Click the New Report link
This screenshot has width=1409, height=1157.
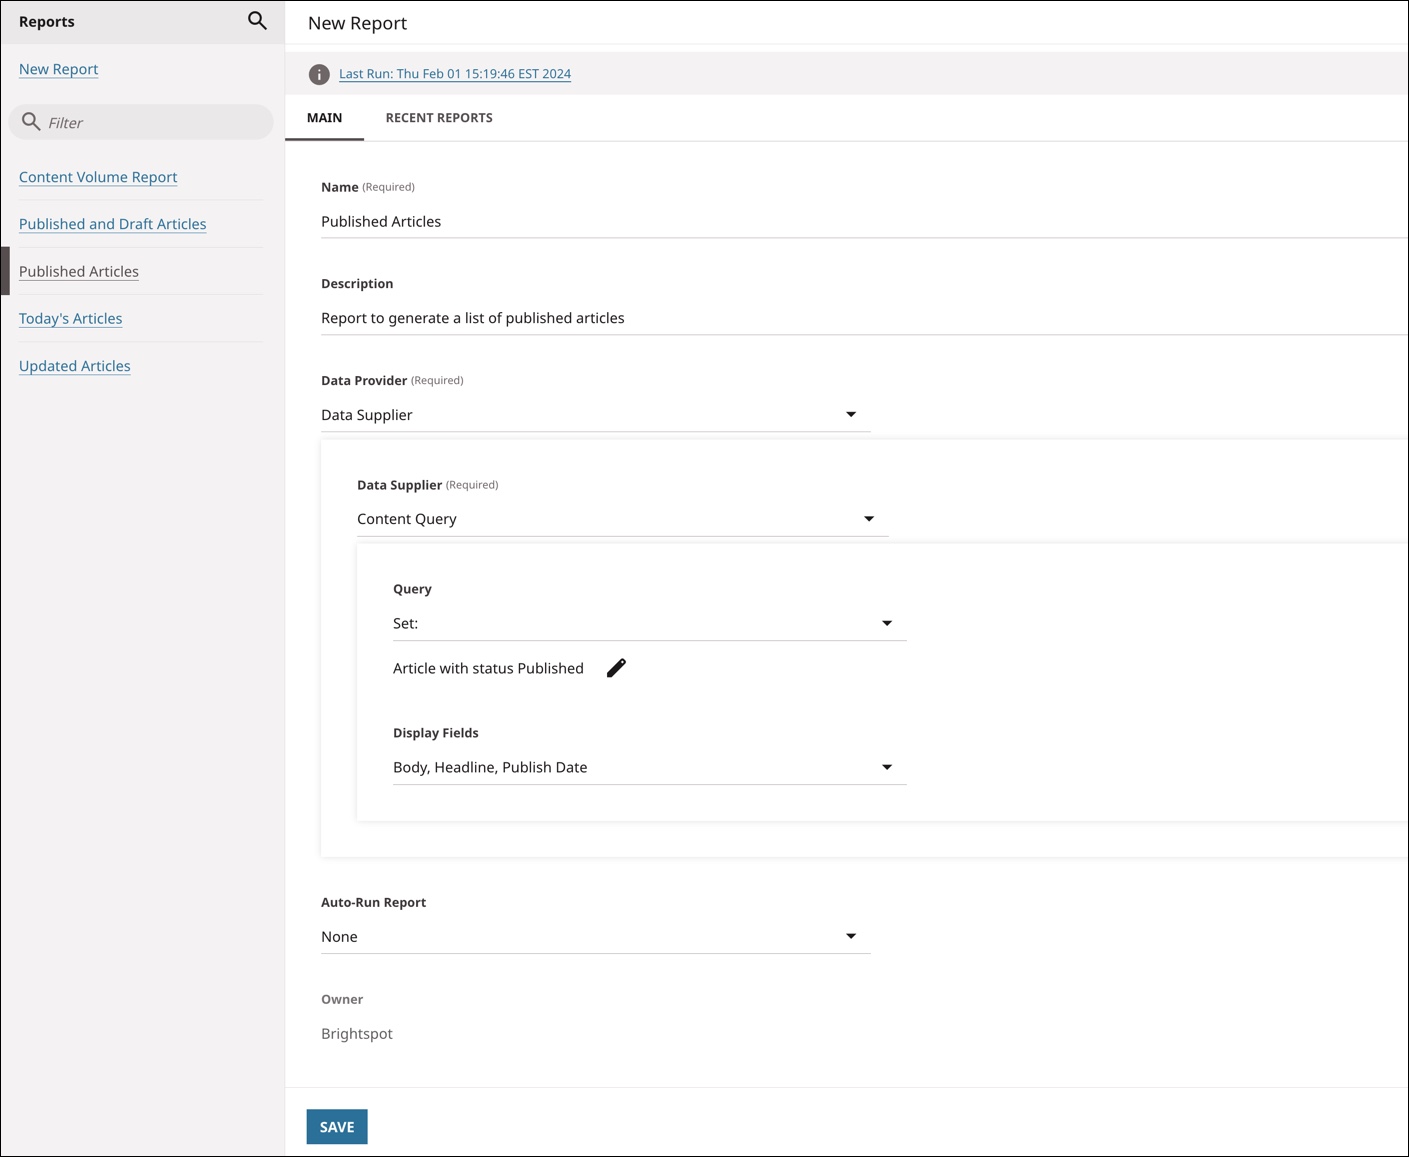click(x=58, y=69)
